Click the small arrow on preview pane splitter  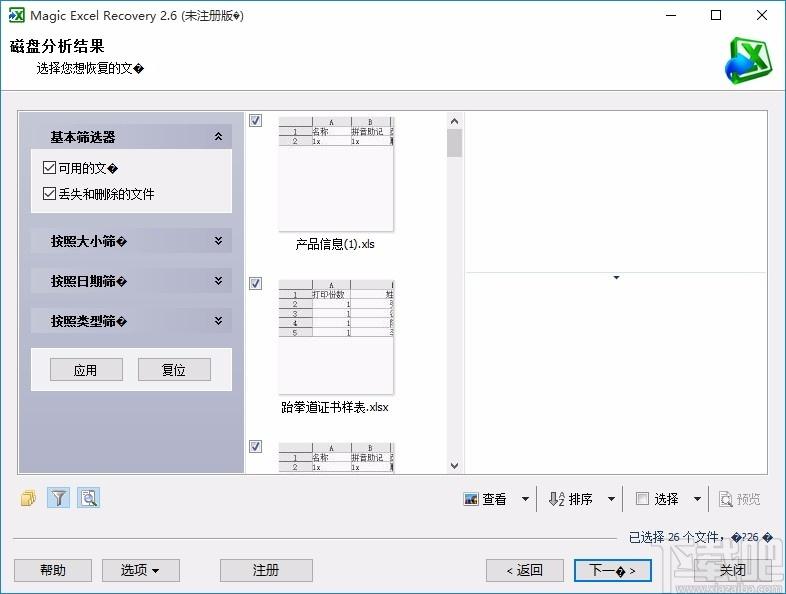point(617,277)
